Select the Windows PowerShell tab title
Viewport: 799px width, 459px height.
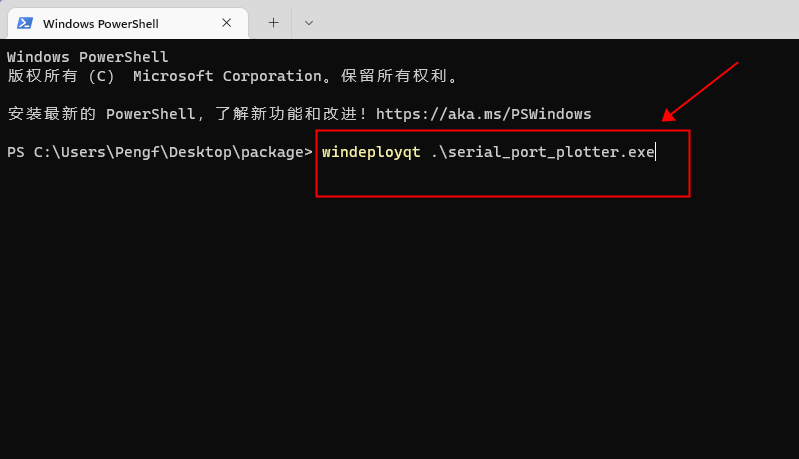coord(100,23)
